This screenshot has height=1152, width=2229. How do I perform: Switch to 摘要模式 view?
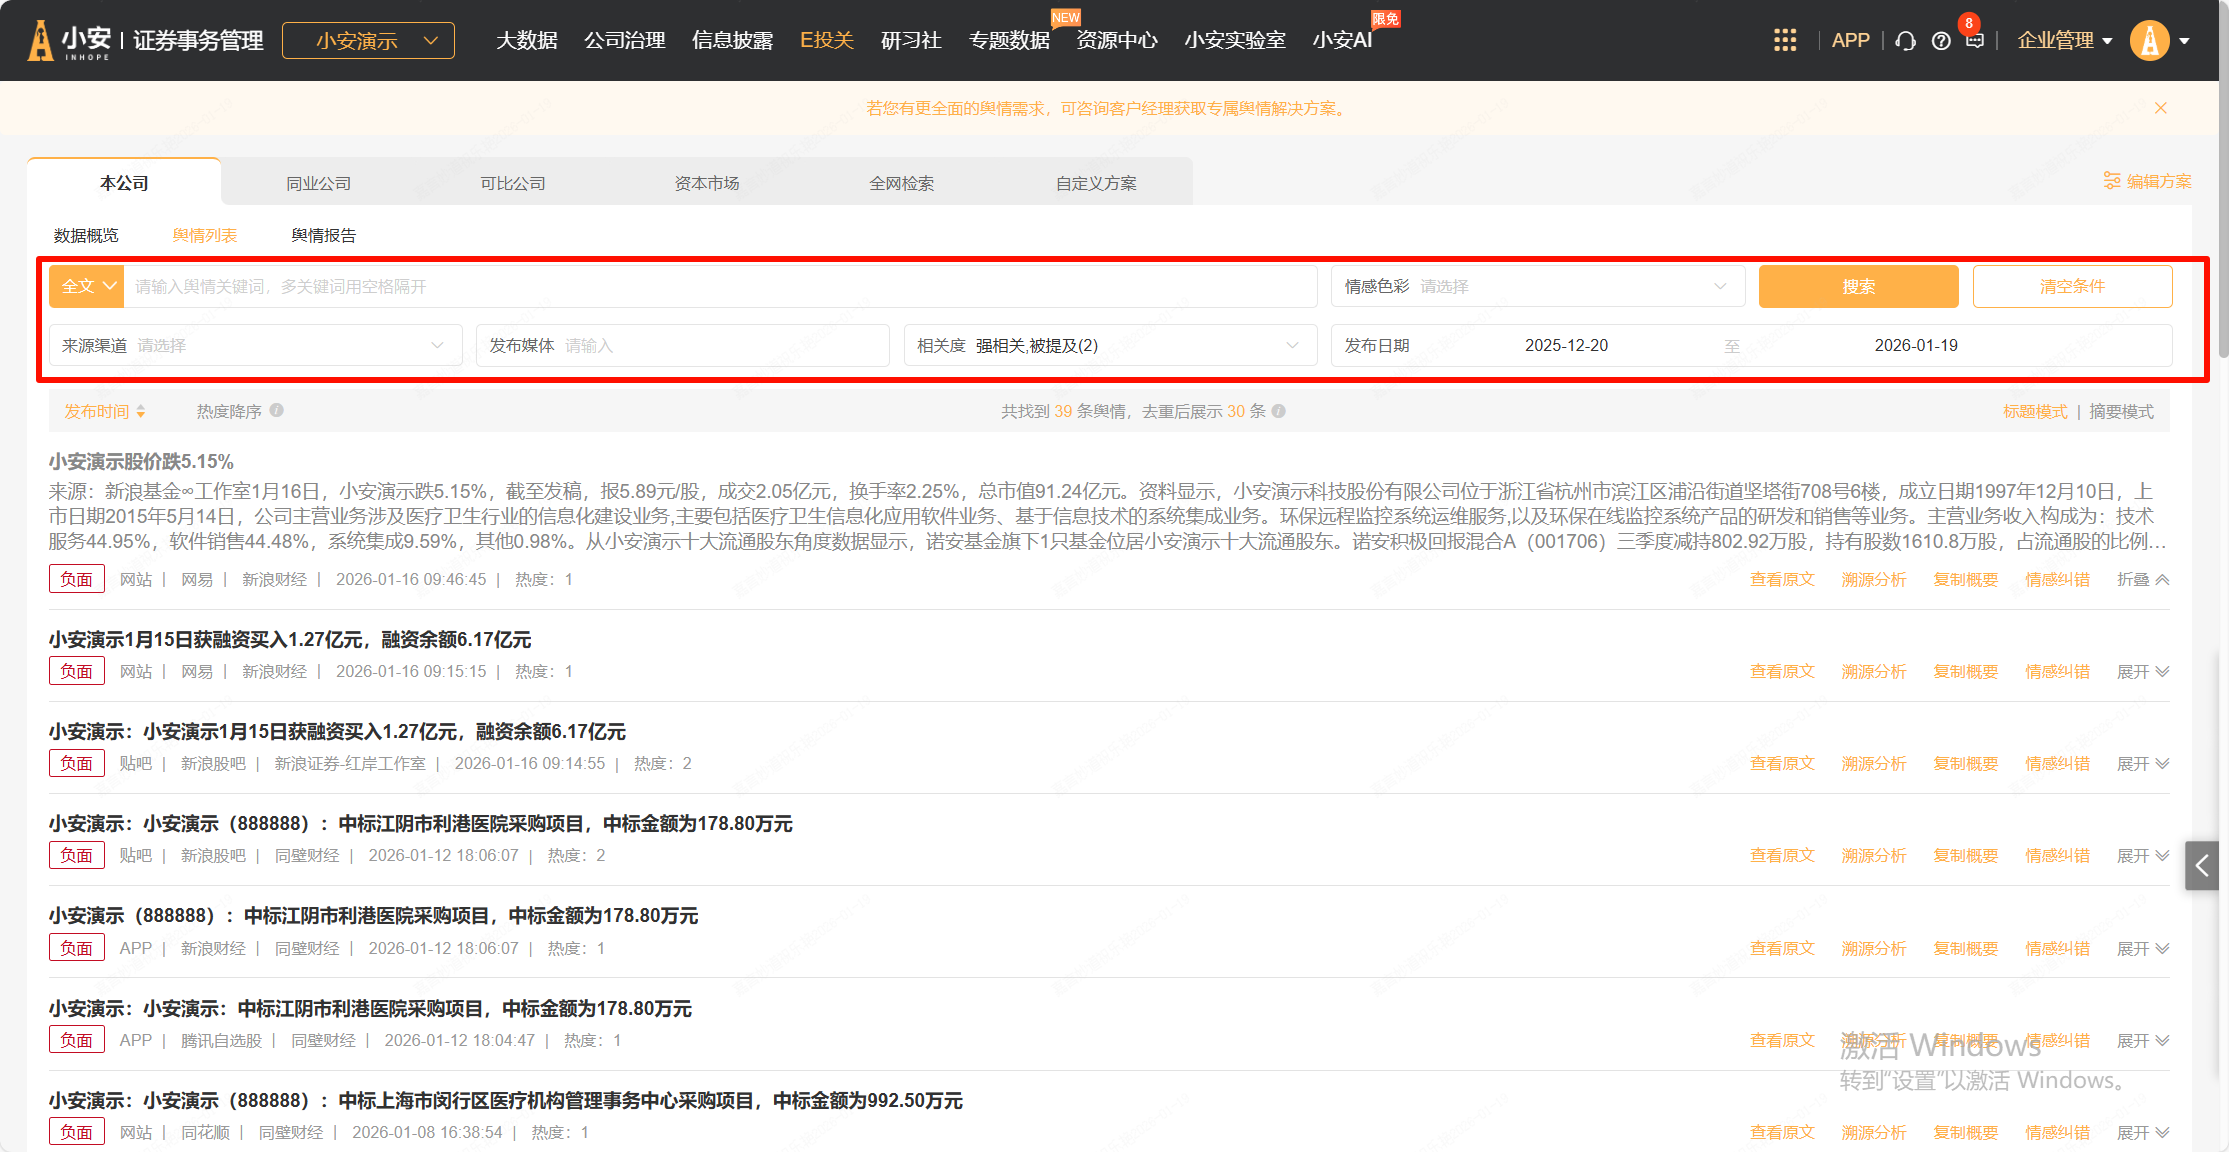tap(2121, 411)
